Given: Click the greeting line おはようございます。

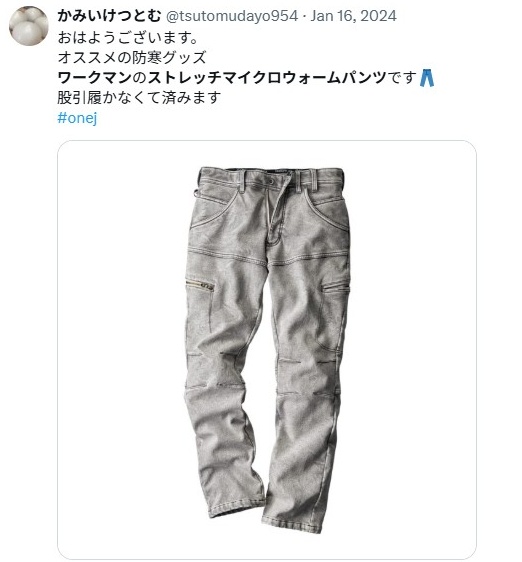Looking at the screenshot, I should [128, 37].
